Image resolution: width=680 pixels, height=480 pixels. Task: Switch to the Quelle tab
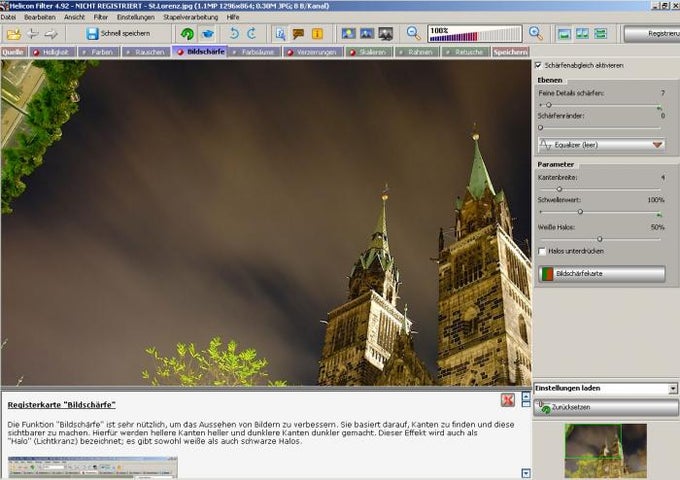pyautogui.click(x=13, y=52)
